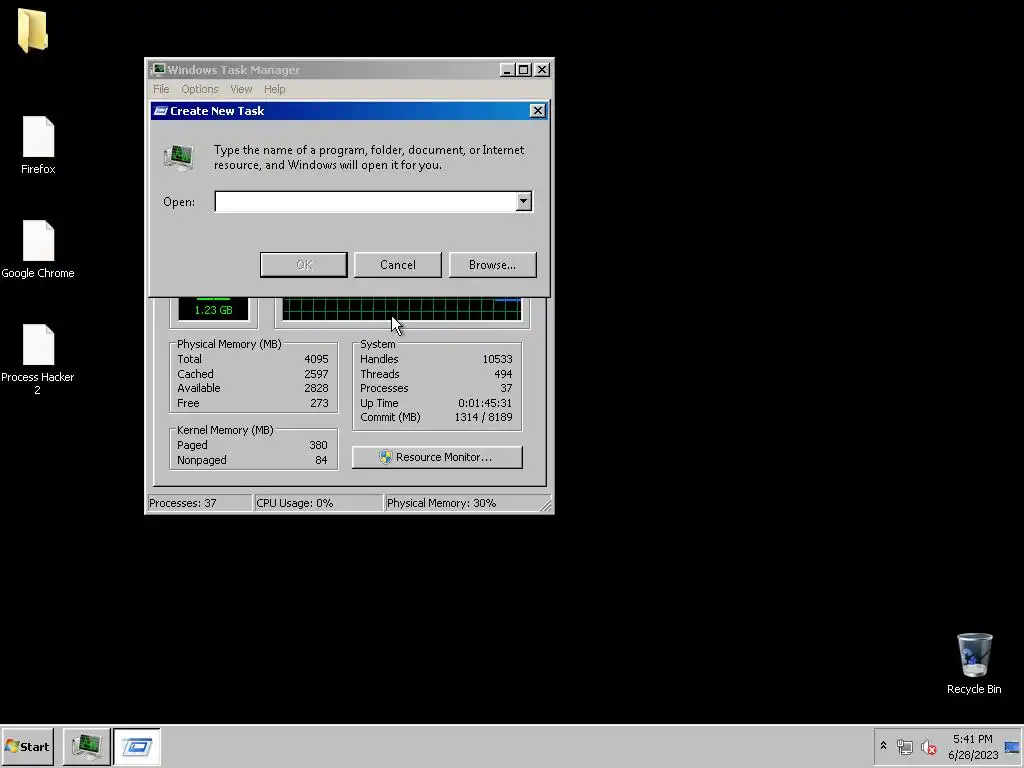Open Resource Monitor from Task Manager
The image size is (1024, 768).
pyautogui.click(x=437, y=457)
